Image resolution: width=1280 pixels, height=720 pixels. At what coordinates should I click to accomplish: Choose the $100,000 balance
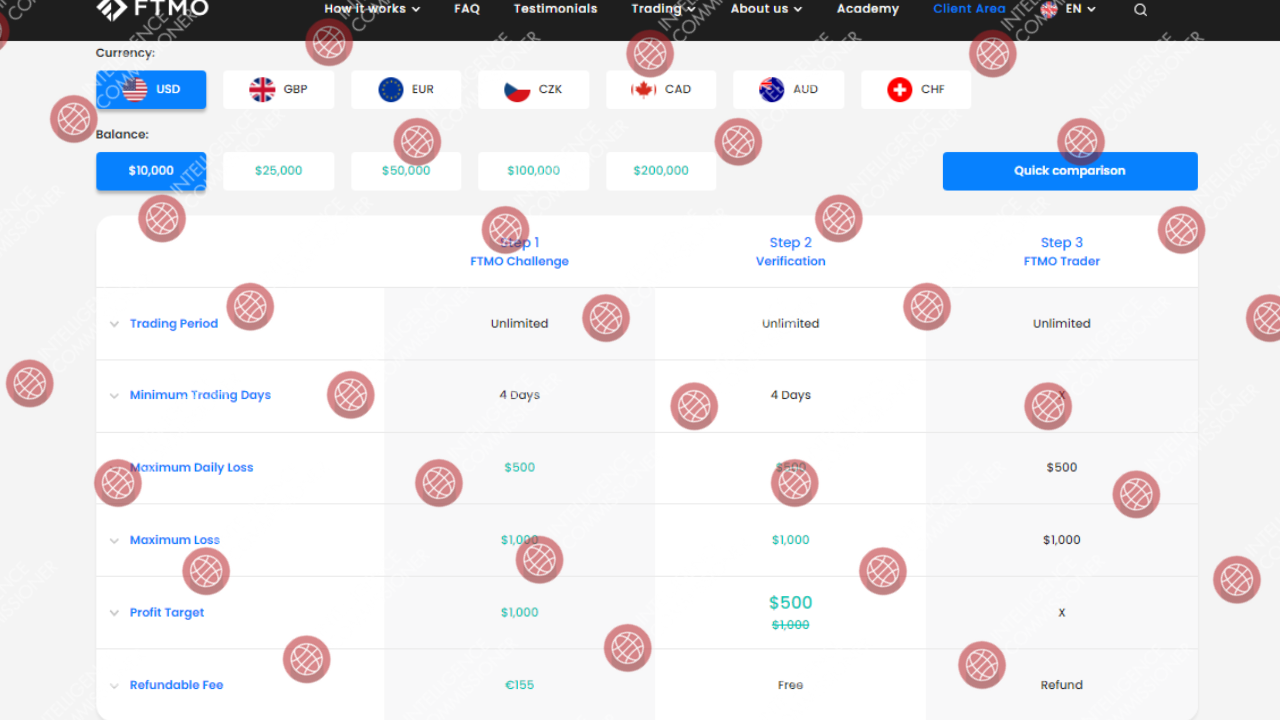click(533, 171)
